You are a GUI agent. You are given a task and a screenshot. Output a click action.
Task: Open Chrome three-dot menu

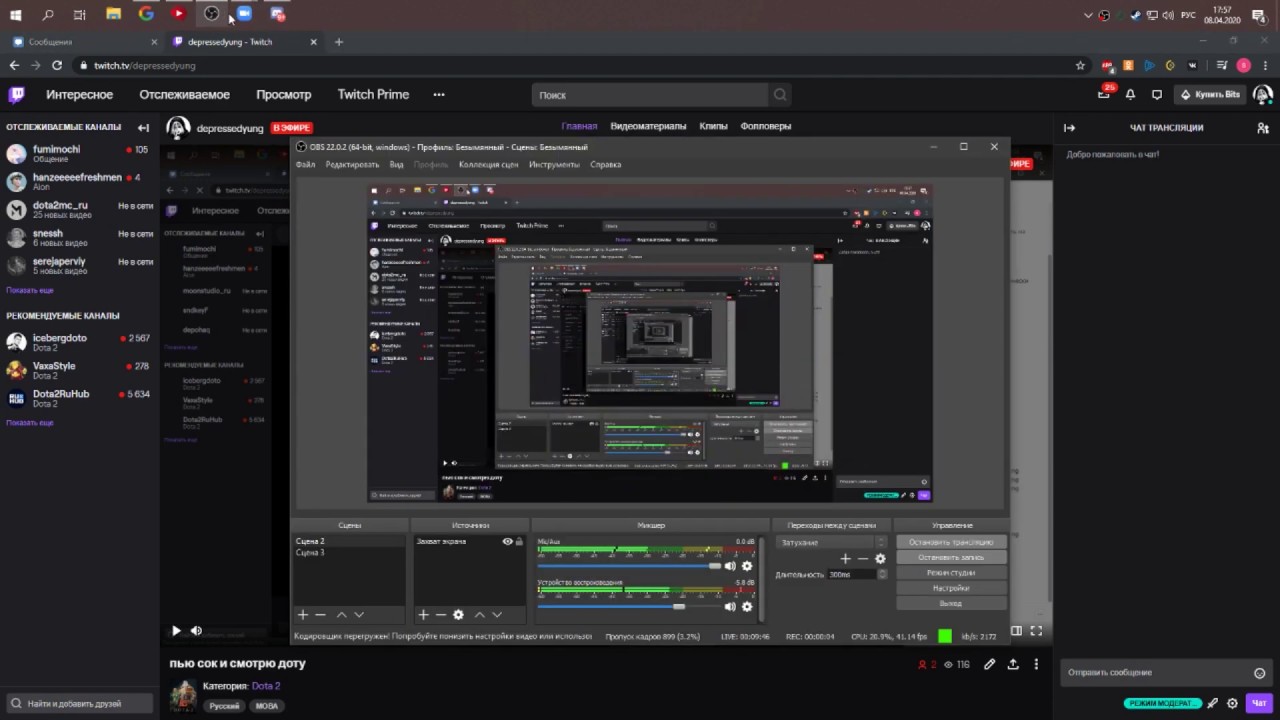(x=1263, y=65)
